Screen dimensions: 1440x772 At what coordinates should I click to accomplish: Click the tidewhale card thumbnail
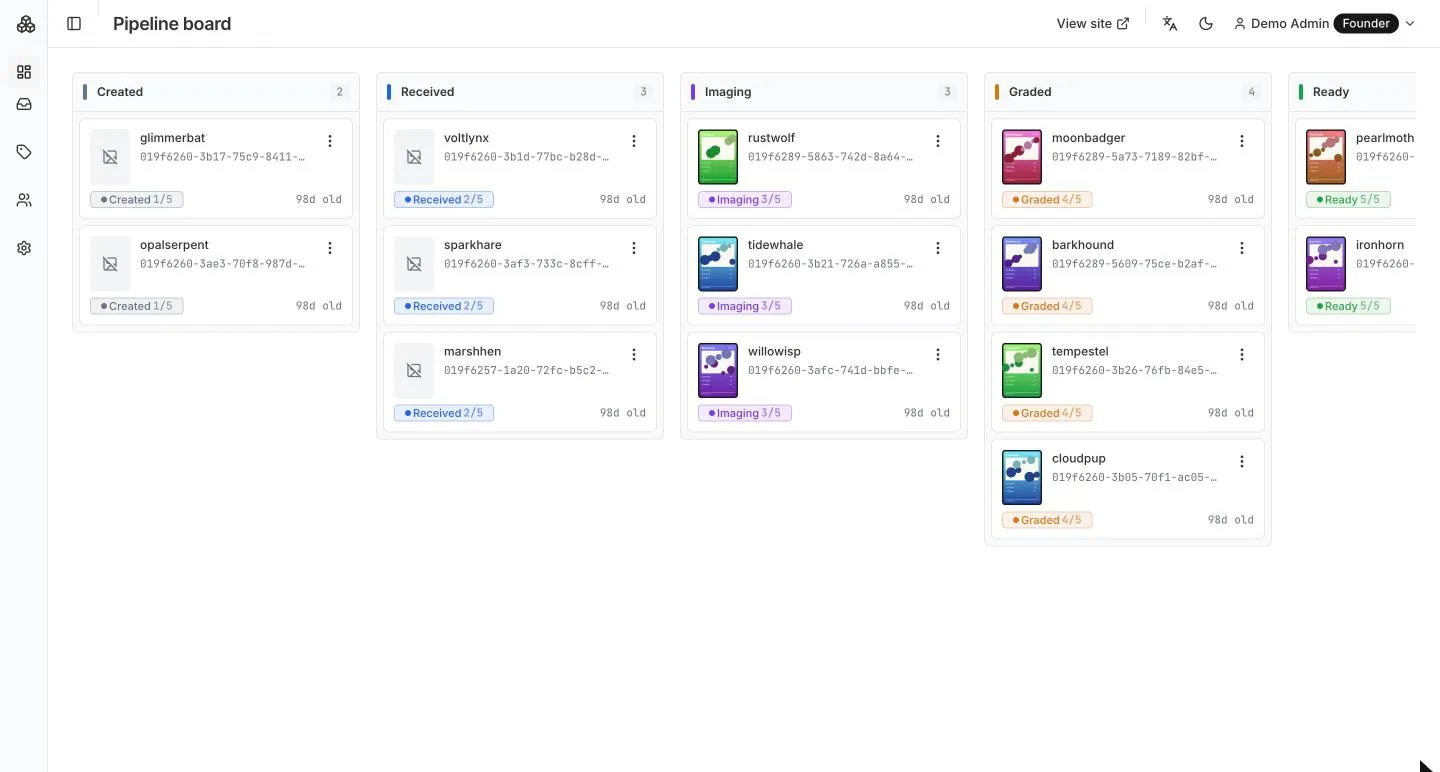(x=718, y=264)
